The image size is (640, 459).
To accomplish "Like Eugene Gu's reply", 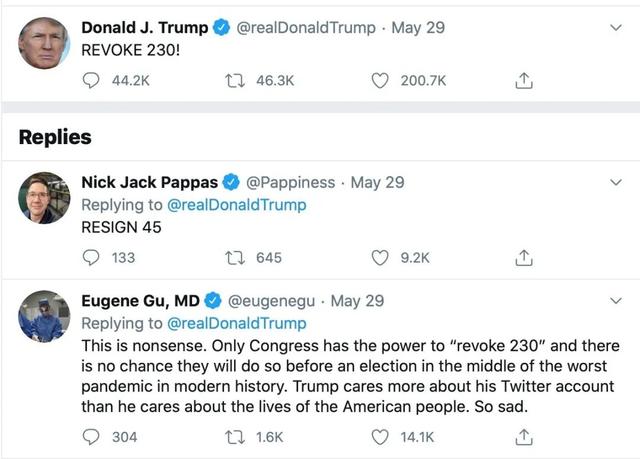I will [380, 436].
